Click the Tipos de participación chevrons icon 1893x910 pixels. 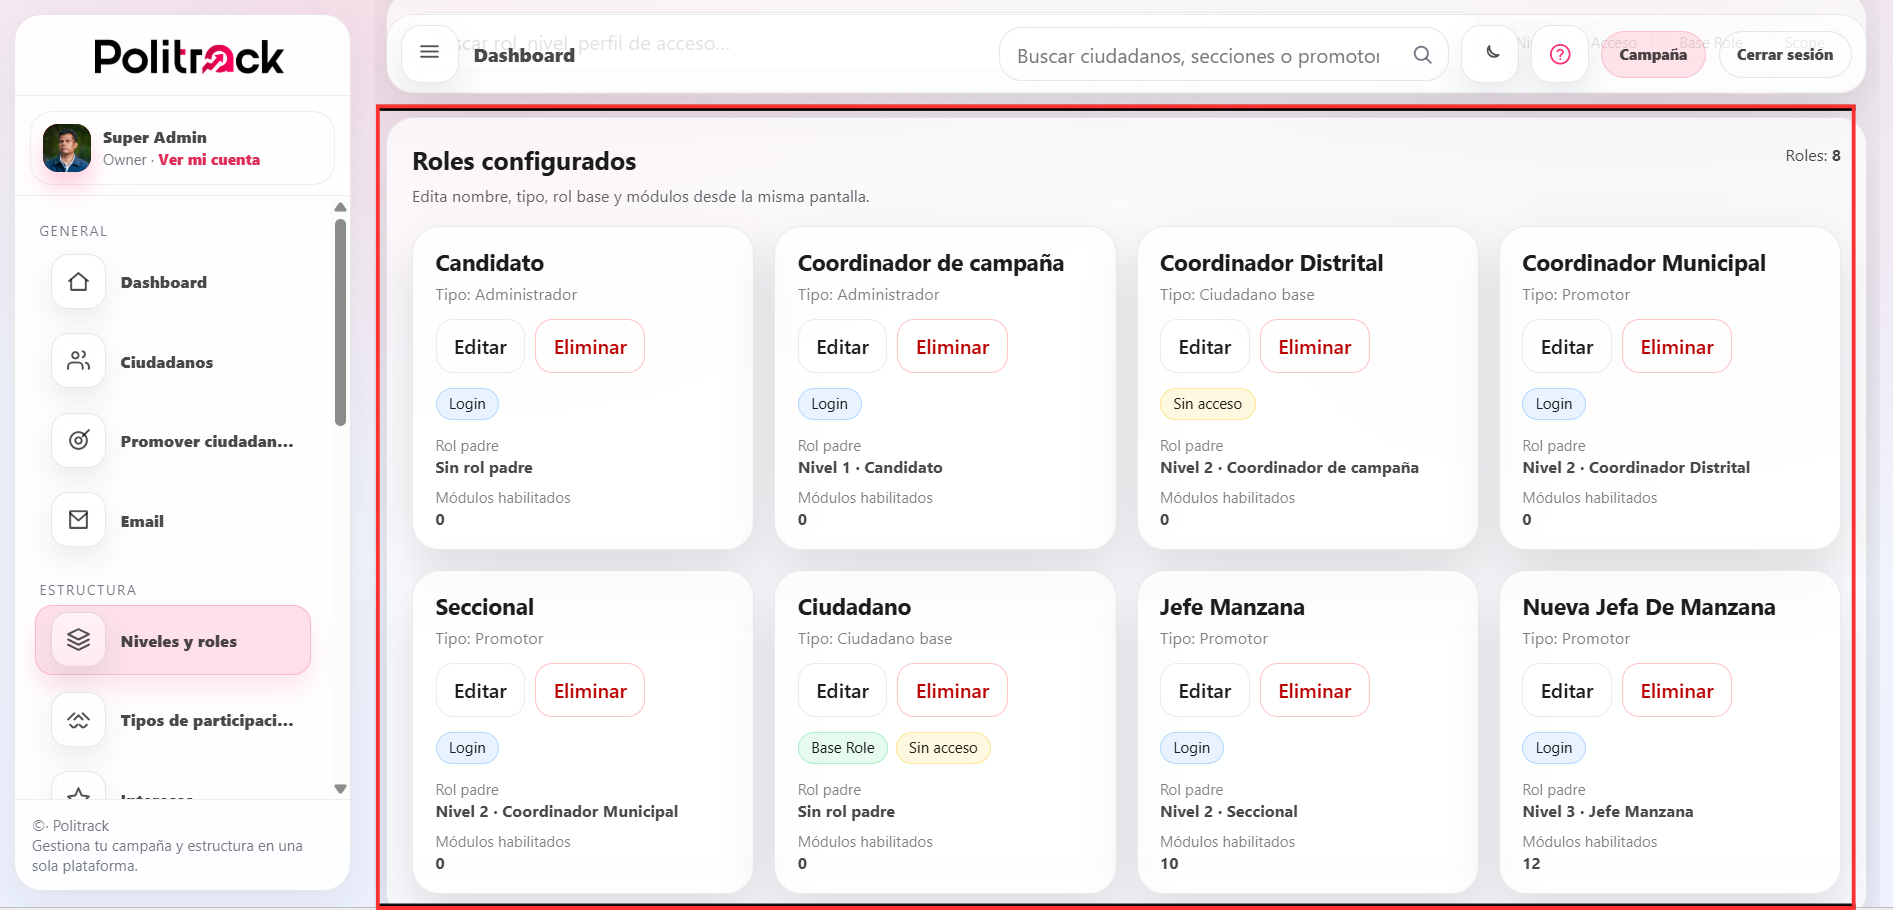coord(78,719)
